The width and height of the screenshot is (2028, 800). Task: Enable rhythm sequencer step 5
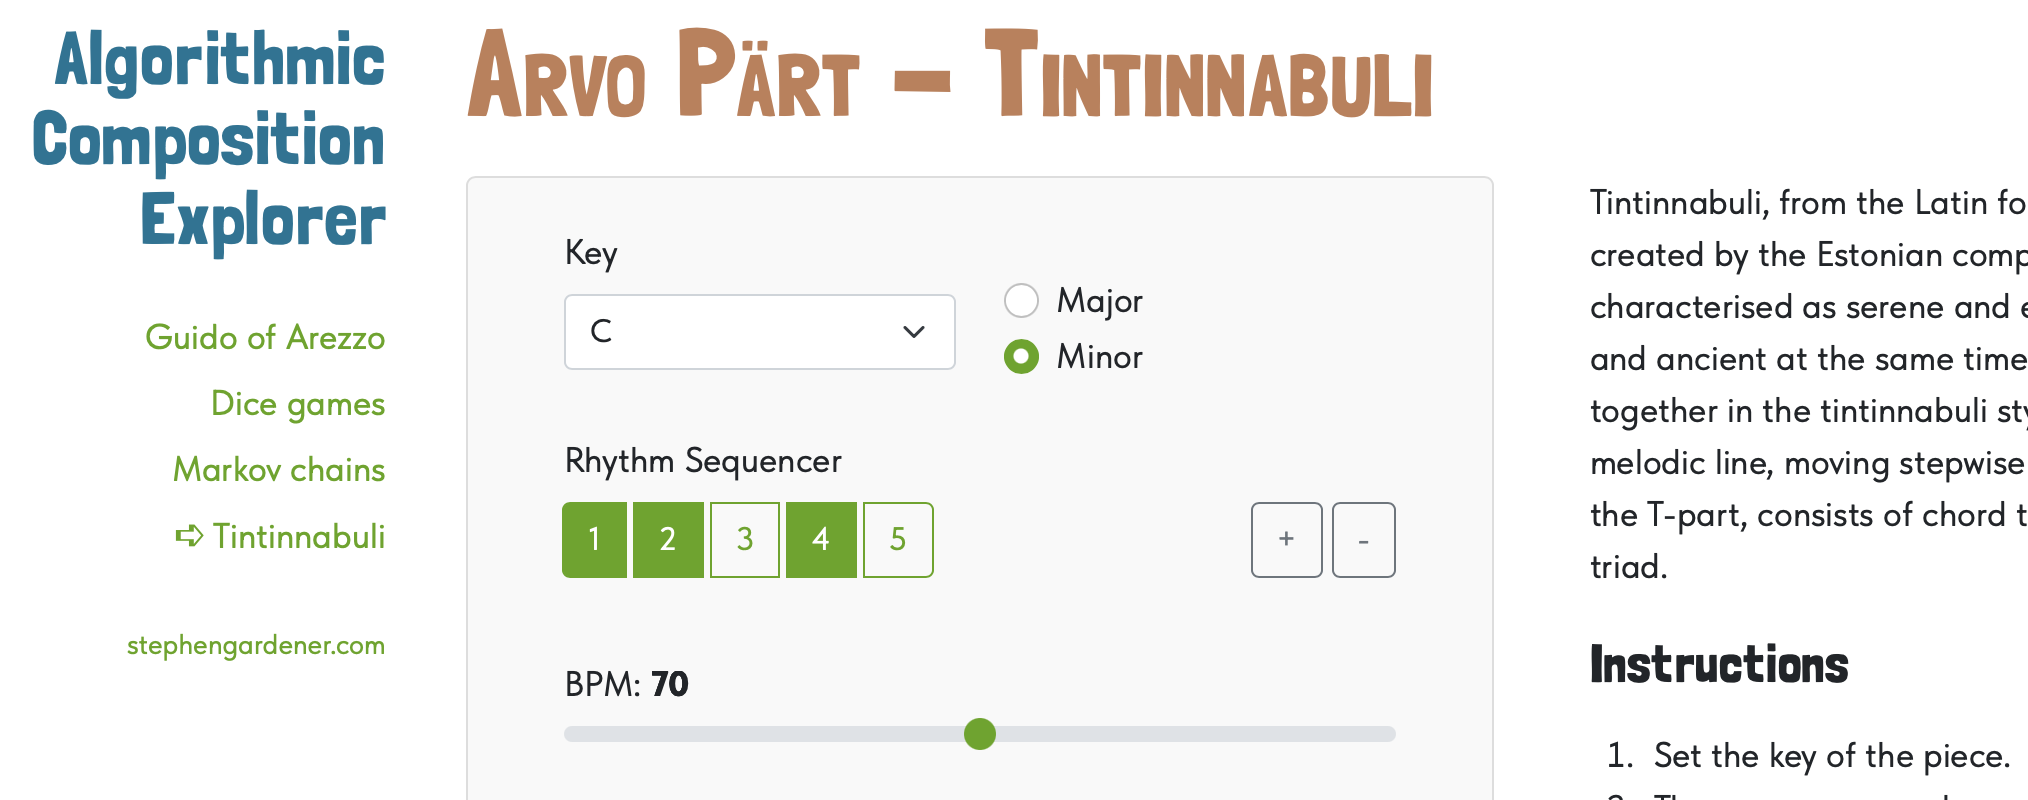pos(898,540)
